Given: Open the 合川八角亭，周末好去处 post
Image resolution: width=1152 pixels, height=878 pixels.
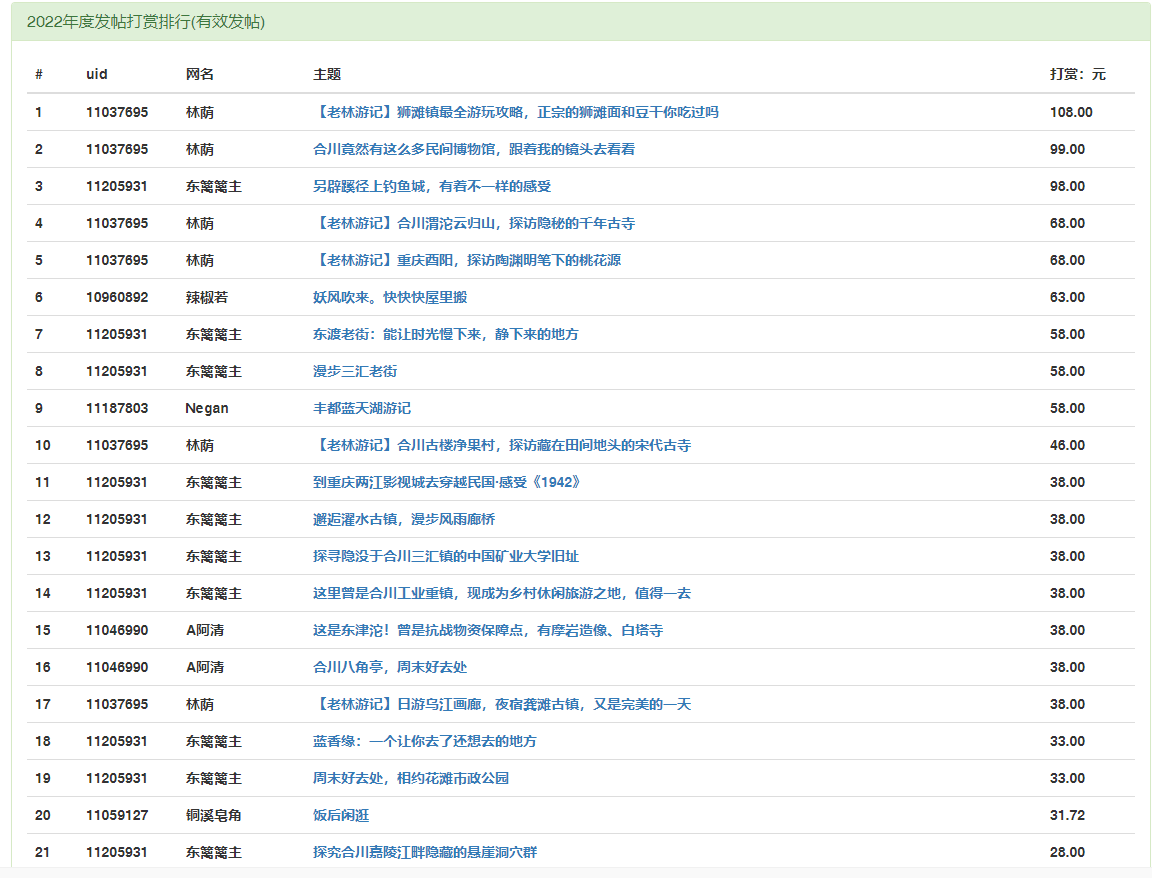Looking at the screenshot, I should 390,667.
